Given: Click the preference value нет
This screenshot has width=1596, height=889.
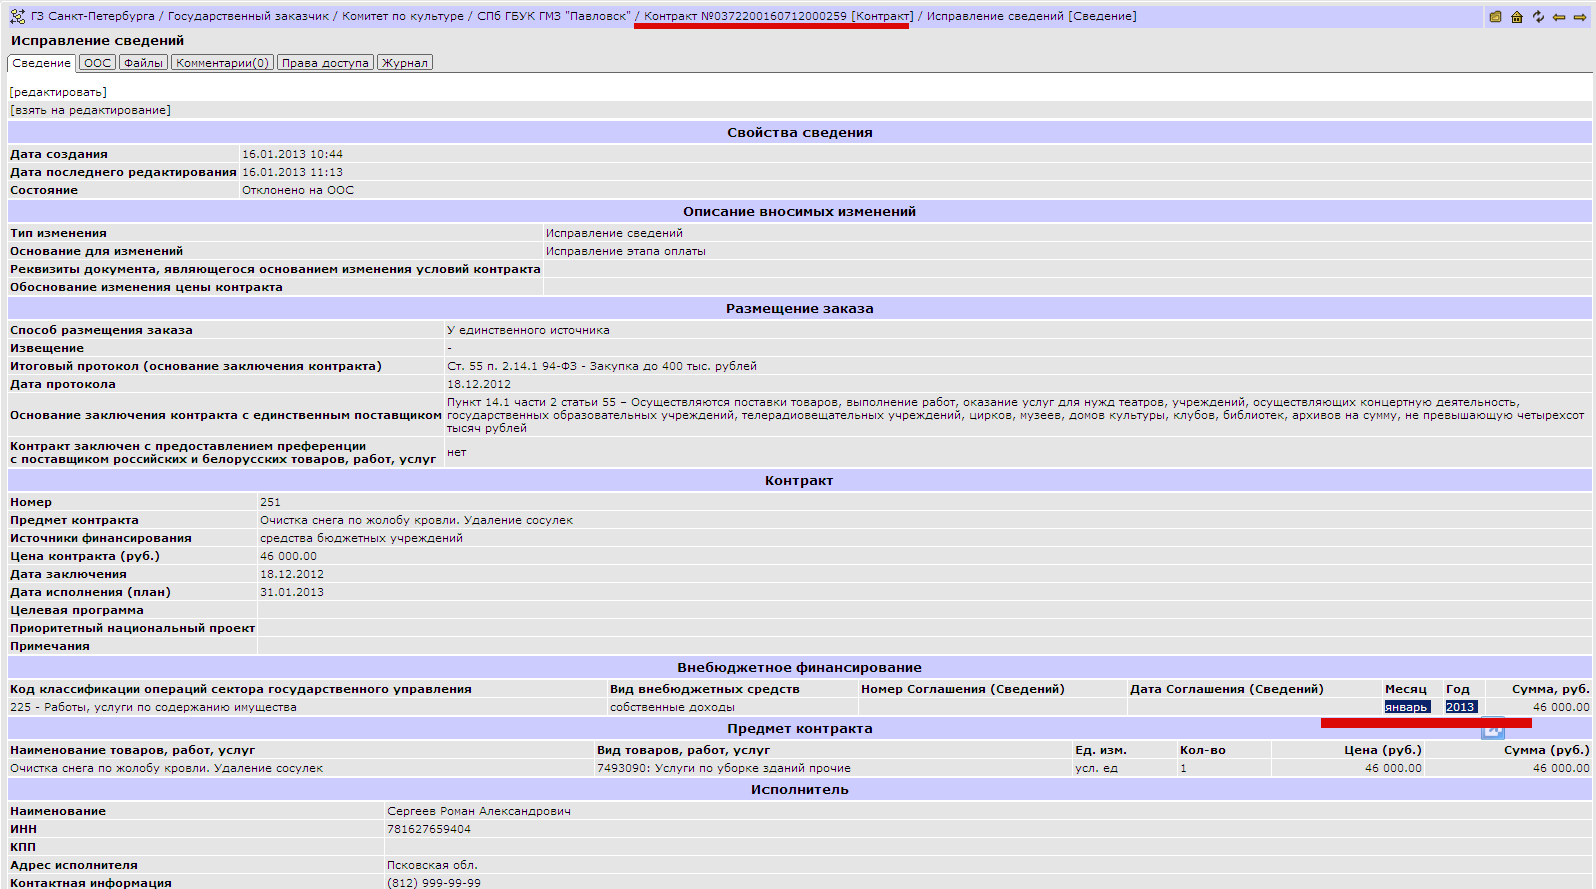Looking at the screenshot, I should [456, 452].
